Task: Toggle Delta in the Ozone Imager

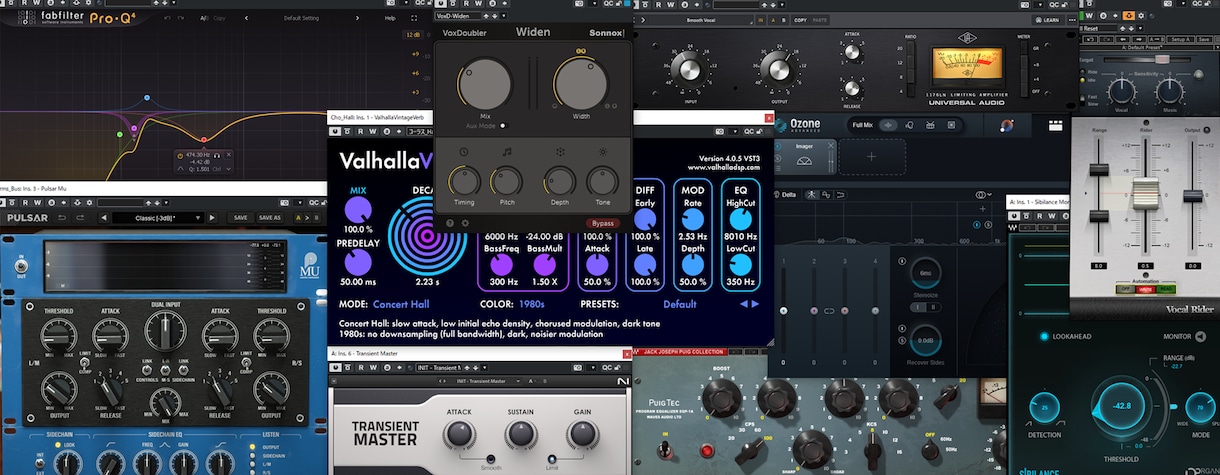Action: [x=783, y=194]
